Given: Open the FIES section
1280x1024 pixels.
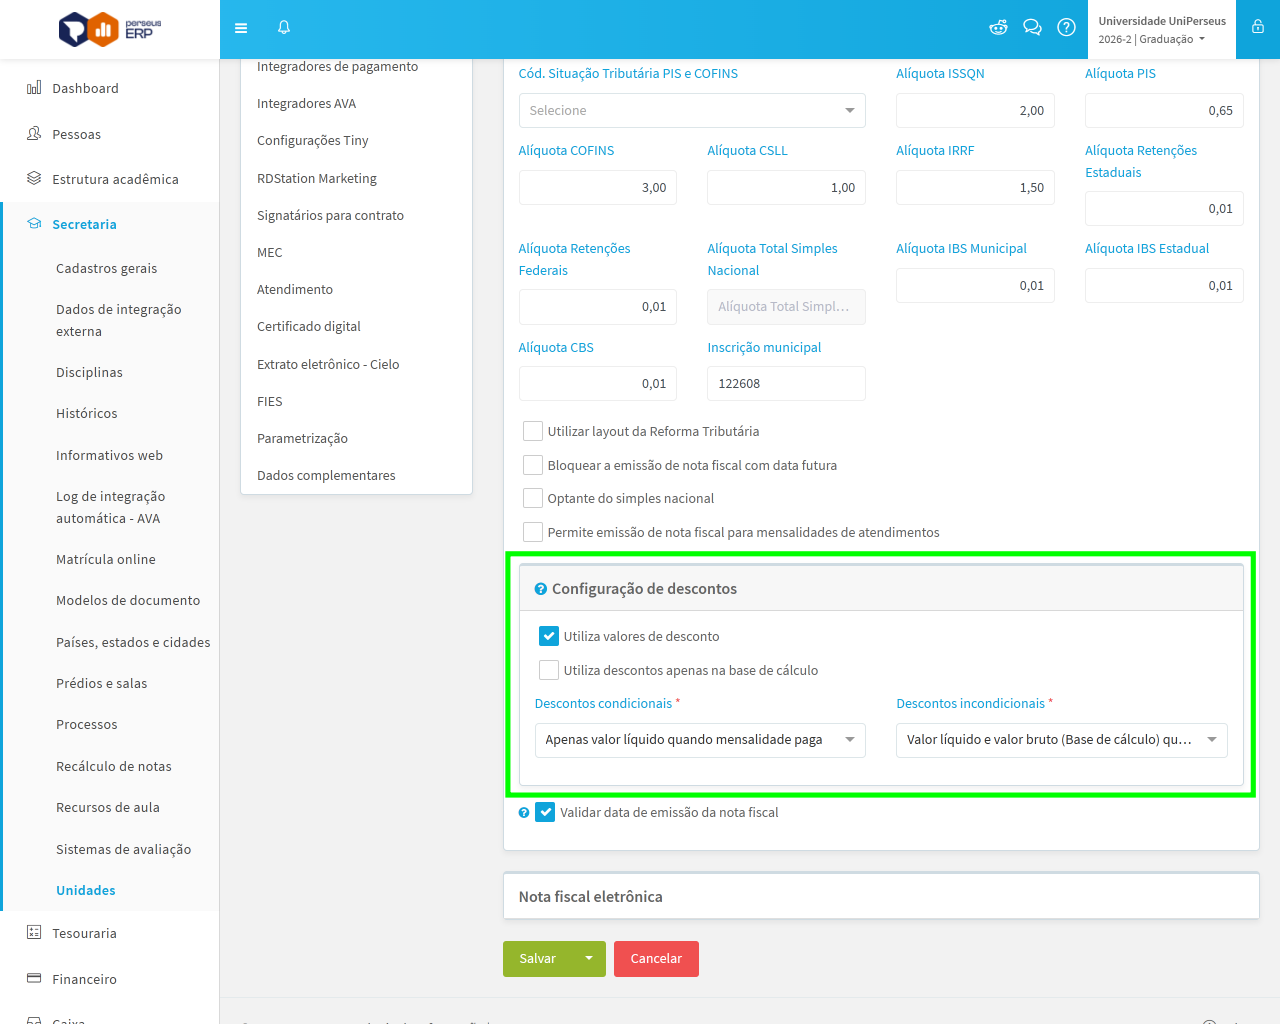Looking at the screenshot, I should pos(270,401).
